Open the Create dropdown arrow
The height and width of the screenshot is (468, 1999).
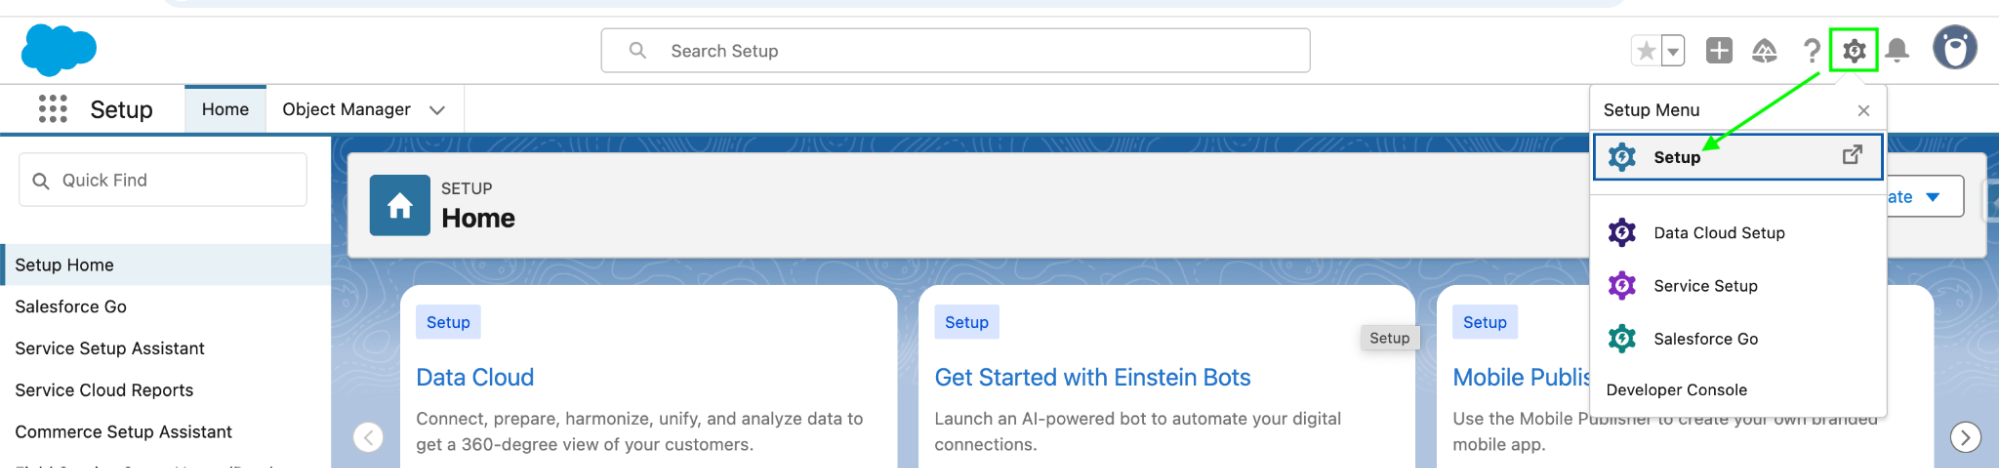tap(1932, 197)
